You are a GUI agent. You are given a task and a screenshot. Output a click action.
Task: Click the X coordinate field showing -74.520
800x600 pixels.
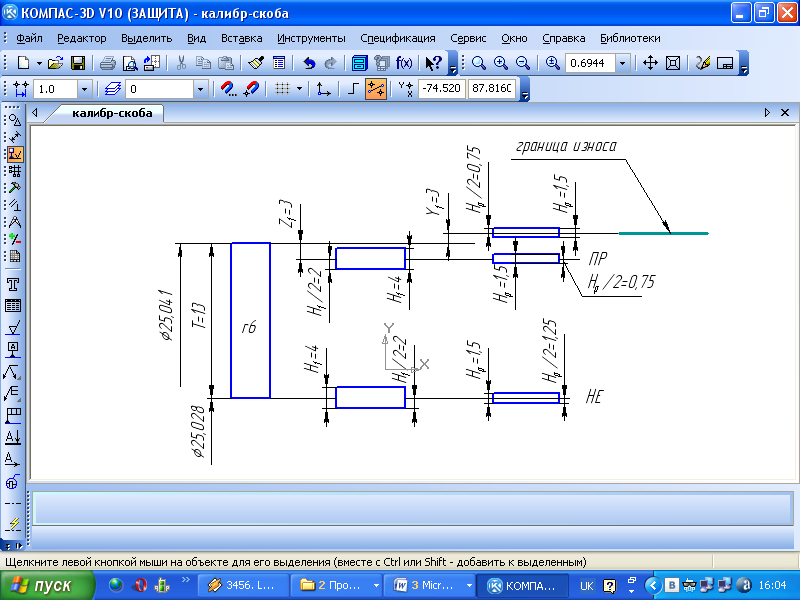click(441, 89)
